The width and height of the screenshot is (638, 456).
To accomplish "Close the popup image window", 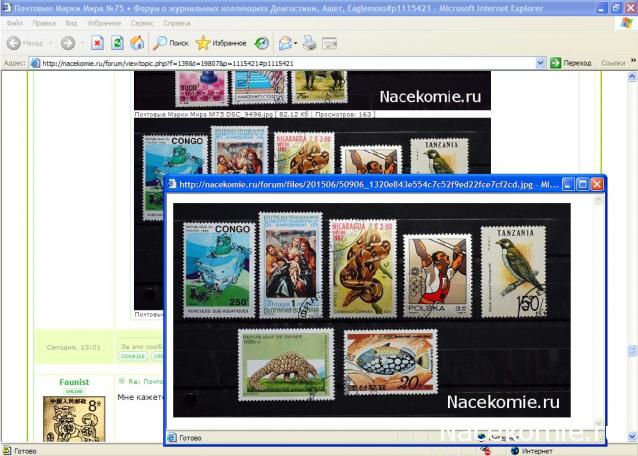I will tap(597, 184).
